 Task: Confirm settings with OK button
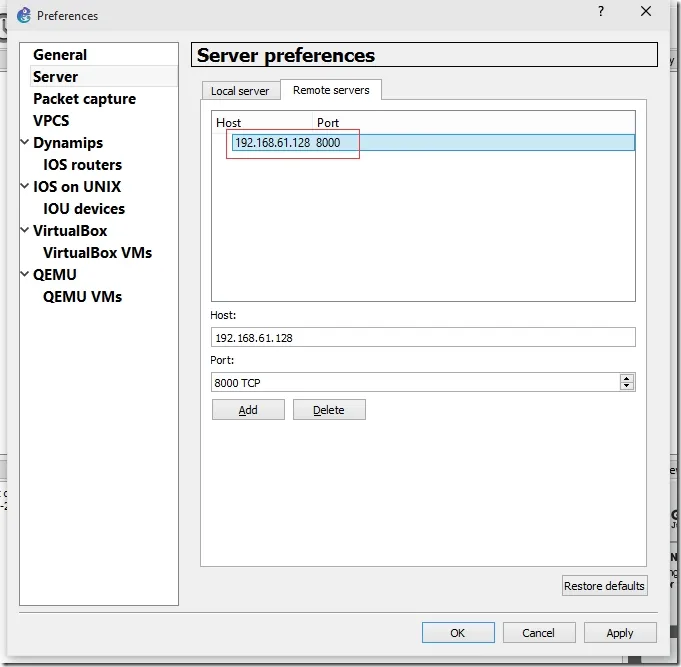coord(458,632)
